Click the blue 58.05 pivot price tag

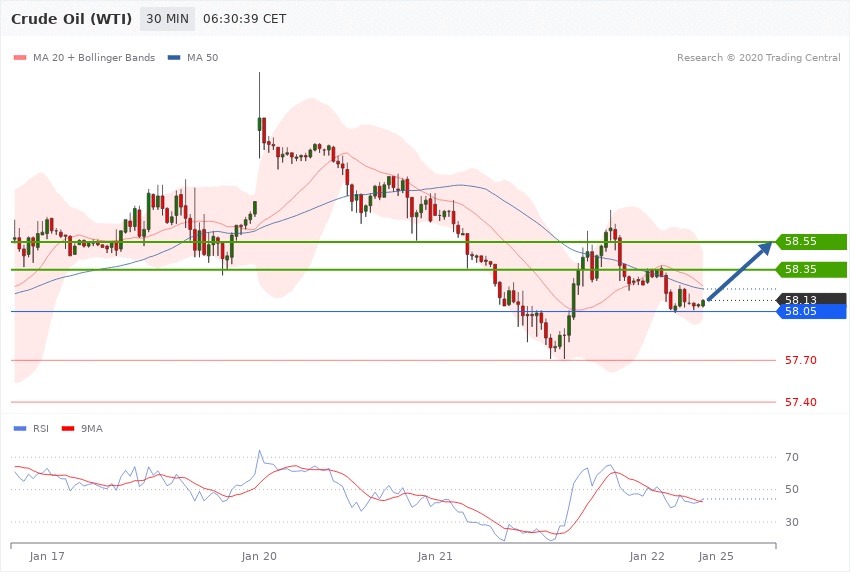pyautogui.click(x=811, y=312)
